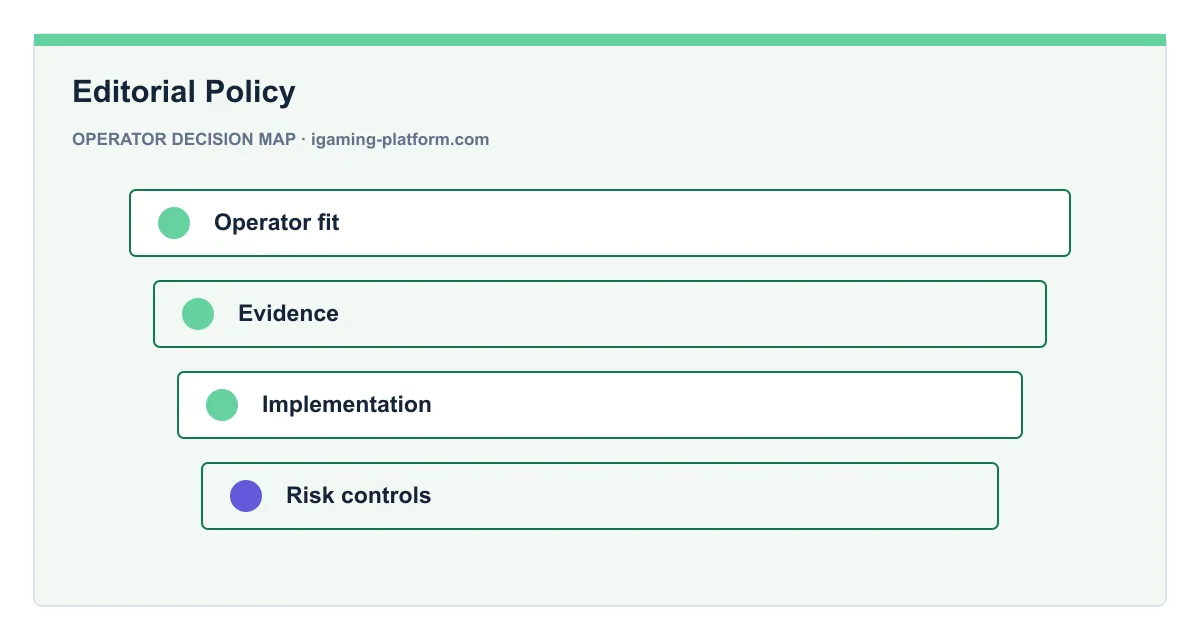Click the word "Policy" in the heading
This screenshot has width=1200, height=640.
250,92
